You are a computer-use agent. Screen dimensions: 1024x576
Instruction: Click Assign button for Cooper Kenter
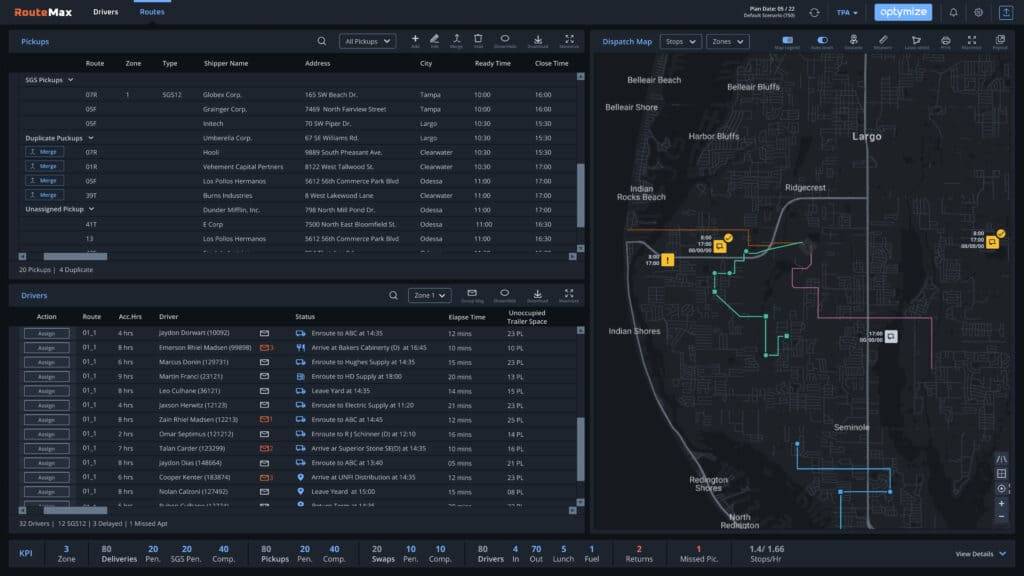(46, 477)
